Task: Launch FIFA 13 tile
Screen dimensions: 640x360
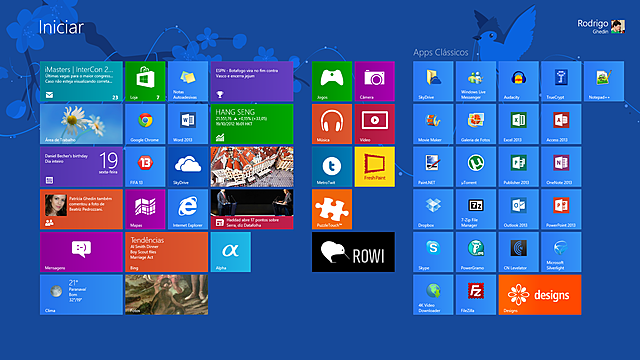Action: click(x=145, y=167)
